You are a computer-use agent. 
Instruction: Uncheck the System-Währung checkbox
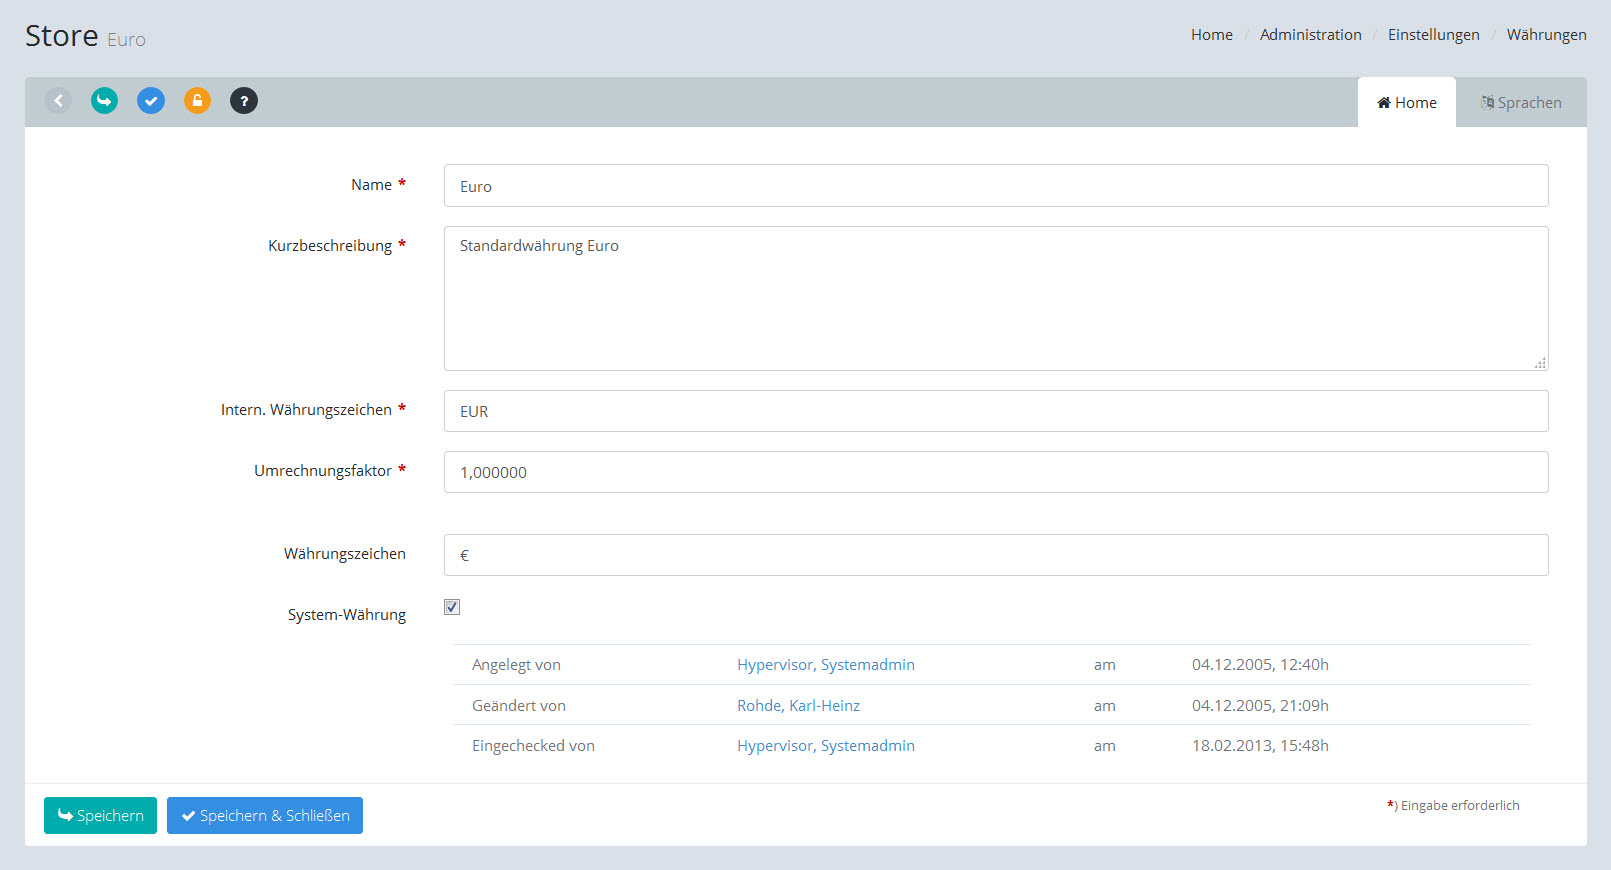452,607
